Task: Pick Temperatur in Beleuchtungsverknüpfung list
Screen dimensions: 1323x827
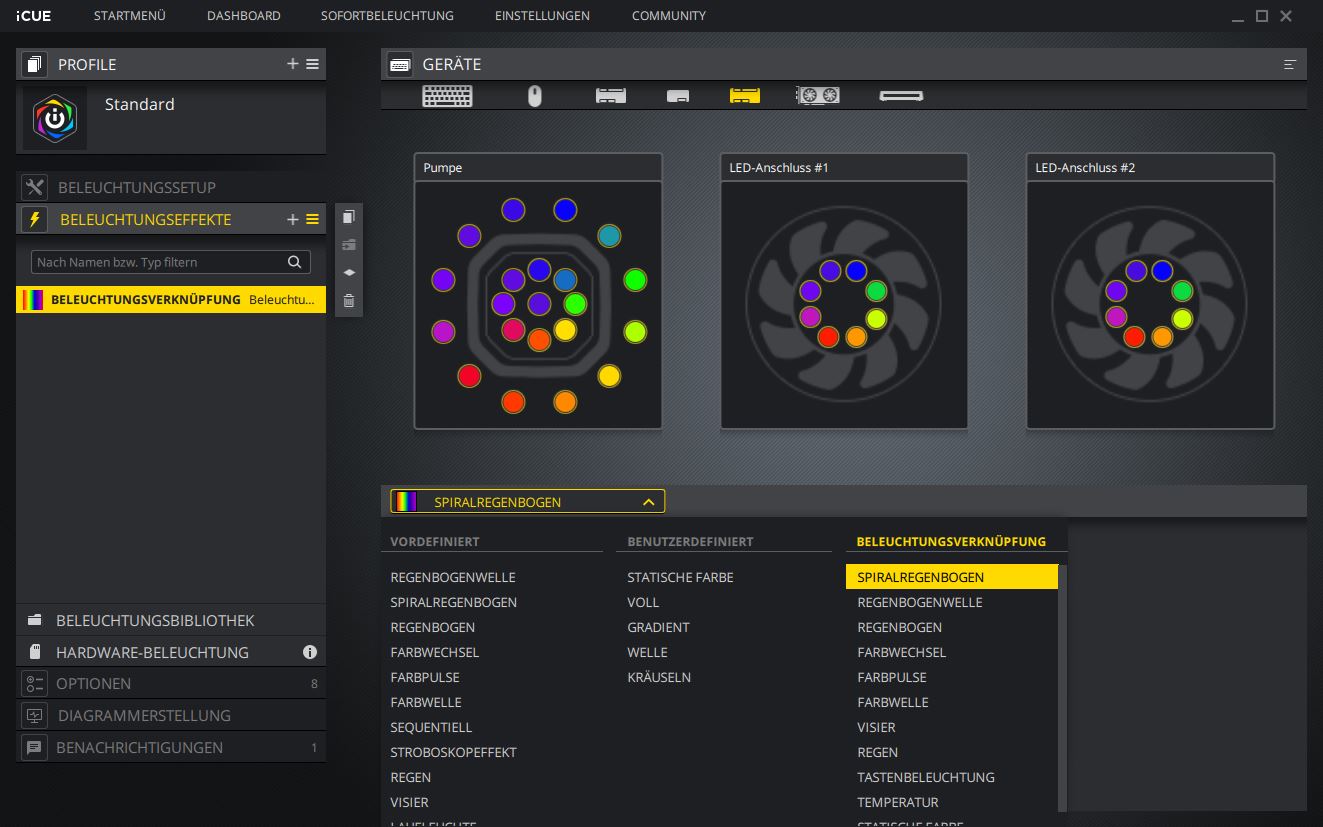Action: [897, 802]
